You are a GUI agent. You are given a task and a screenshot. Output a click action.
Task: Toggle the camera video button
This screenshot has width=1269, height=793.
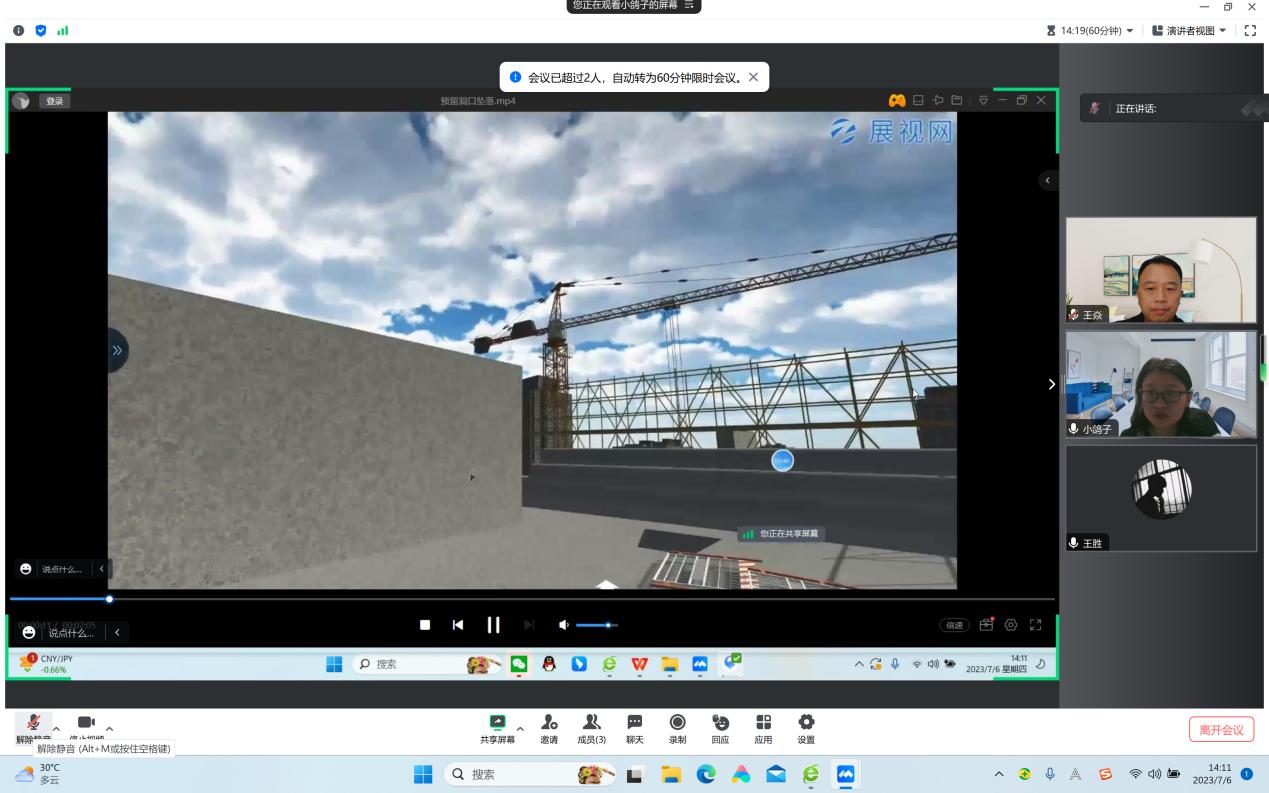[86, 723]
